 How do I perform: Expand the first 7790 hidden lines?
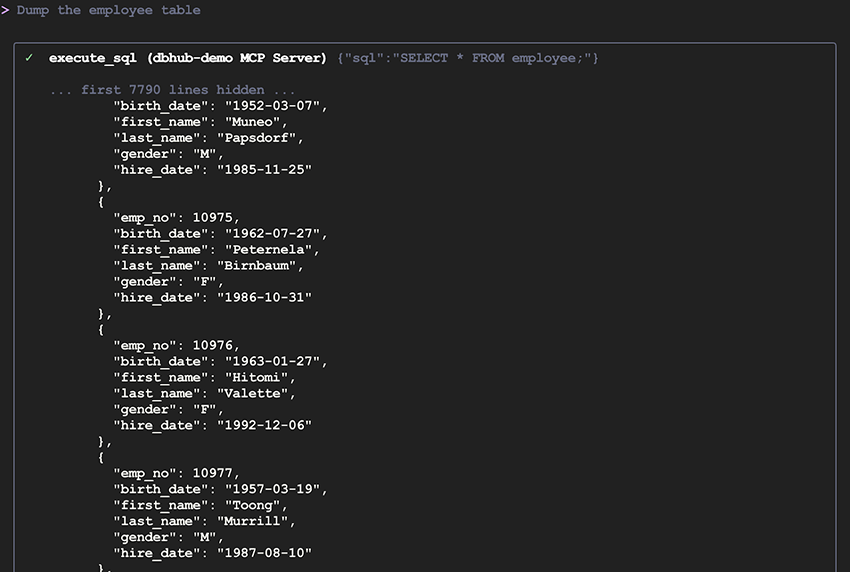click(x=172, y=90)
